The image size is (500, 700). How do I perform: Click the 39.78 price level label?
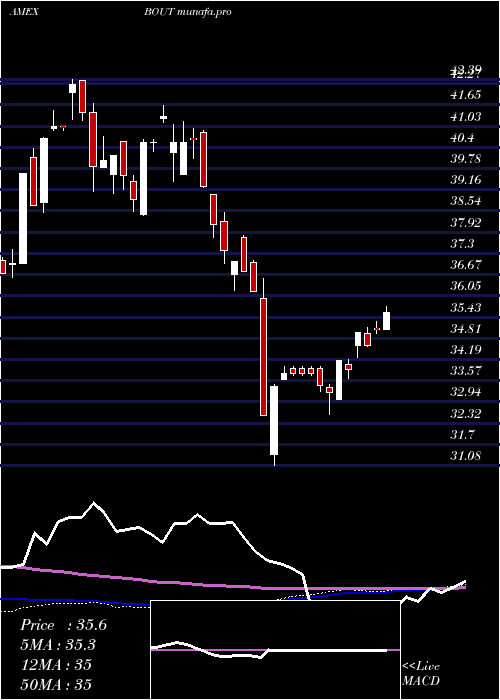(x=466, y=158)
